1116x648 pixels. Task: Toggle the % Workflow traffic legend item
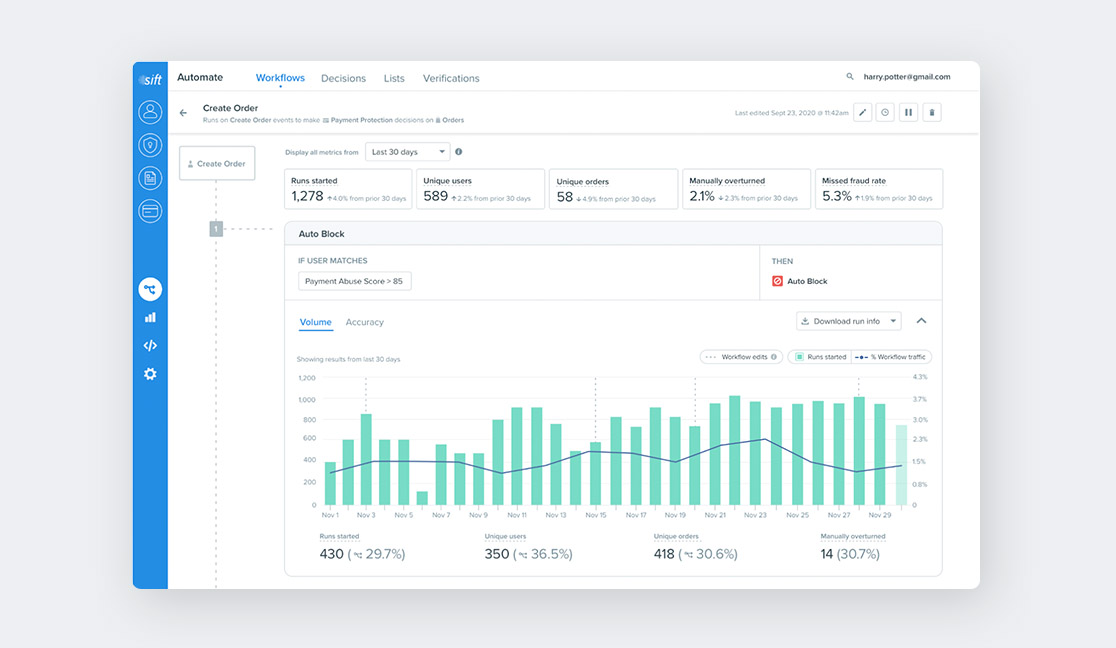point(889,357)
